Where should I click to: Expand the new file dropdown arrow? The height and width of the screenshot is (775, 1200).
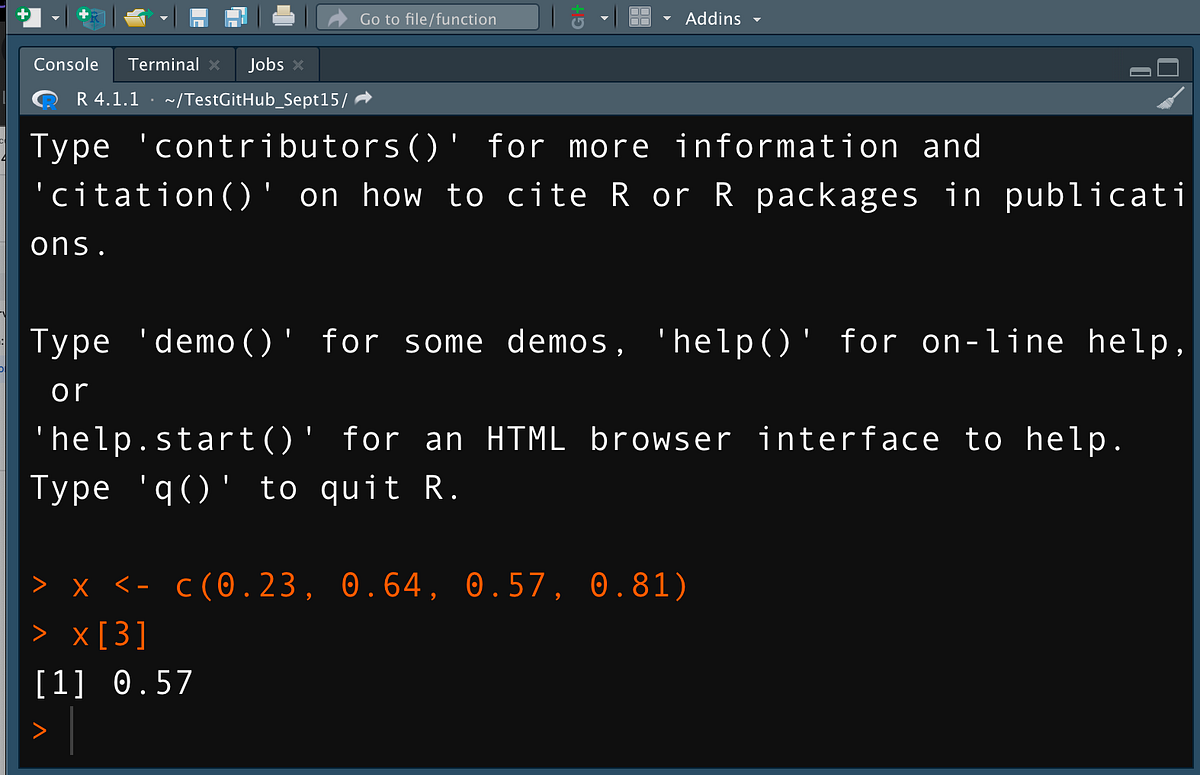pyautogui.click(x=53, y=17)
